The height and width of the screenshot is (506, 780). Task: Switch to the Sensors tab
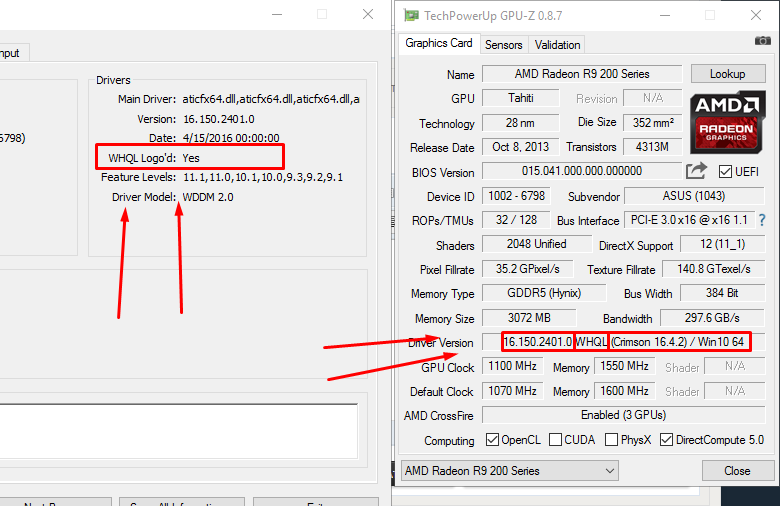pos(503,45)
